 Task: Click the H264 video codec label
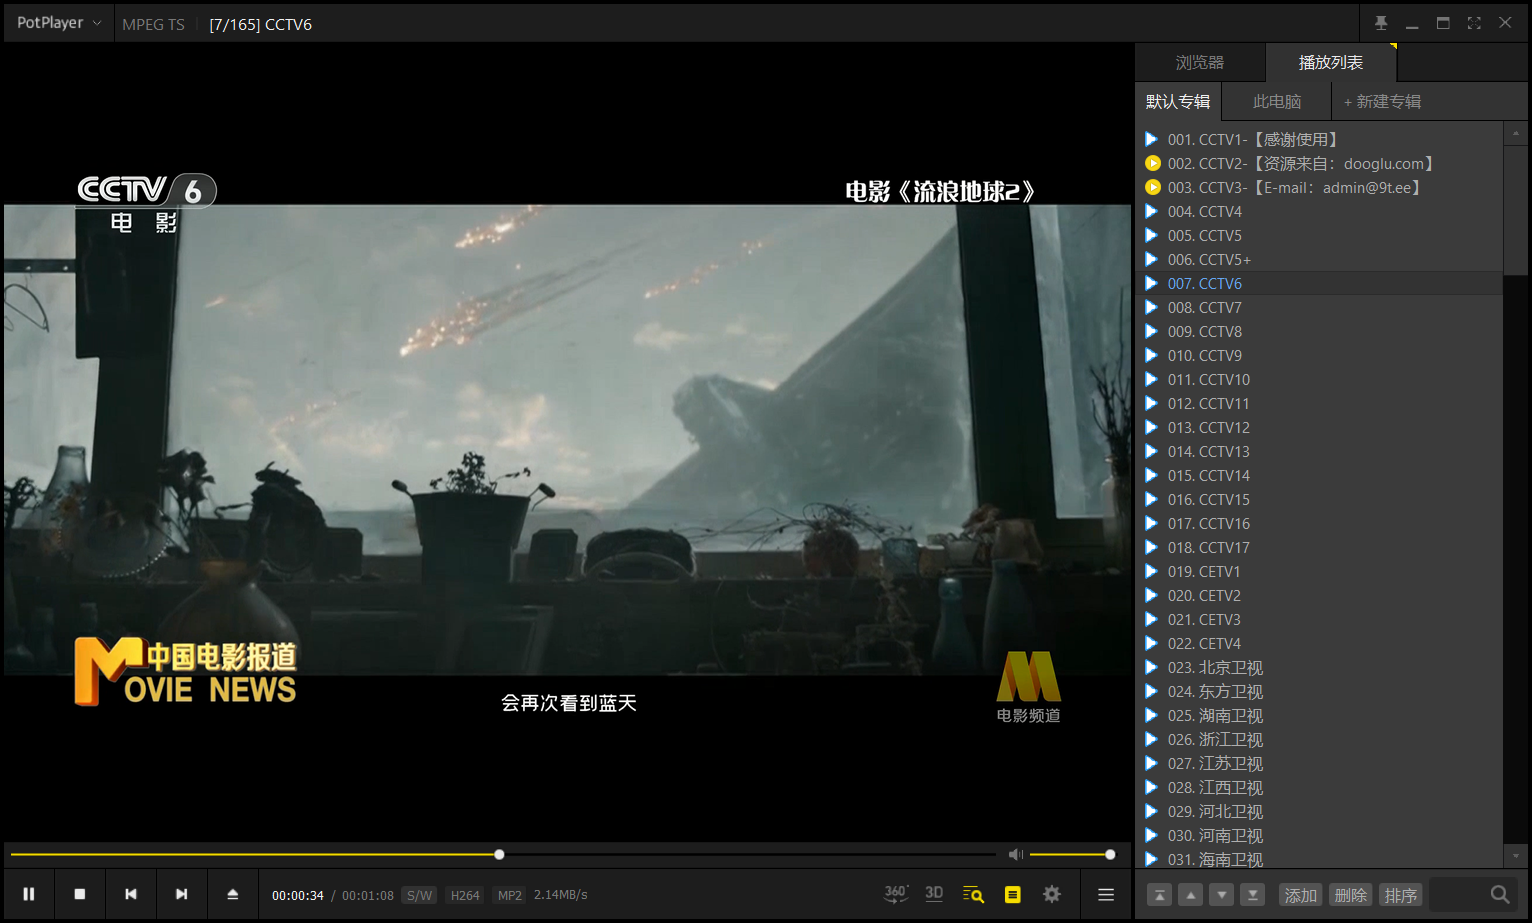click(465, 895)
